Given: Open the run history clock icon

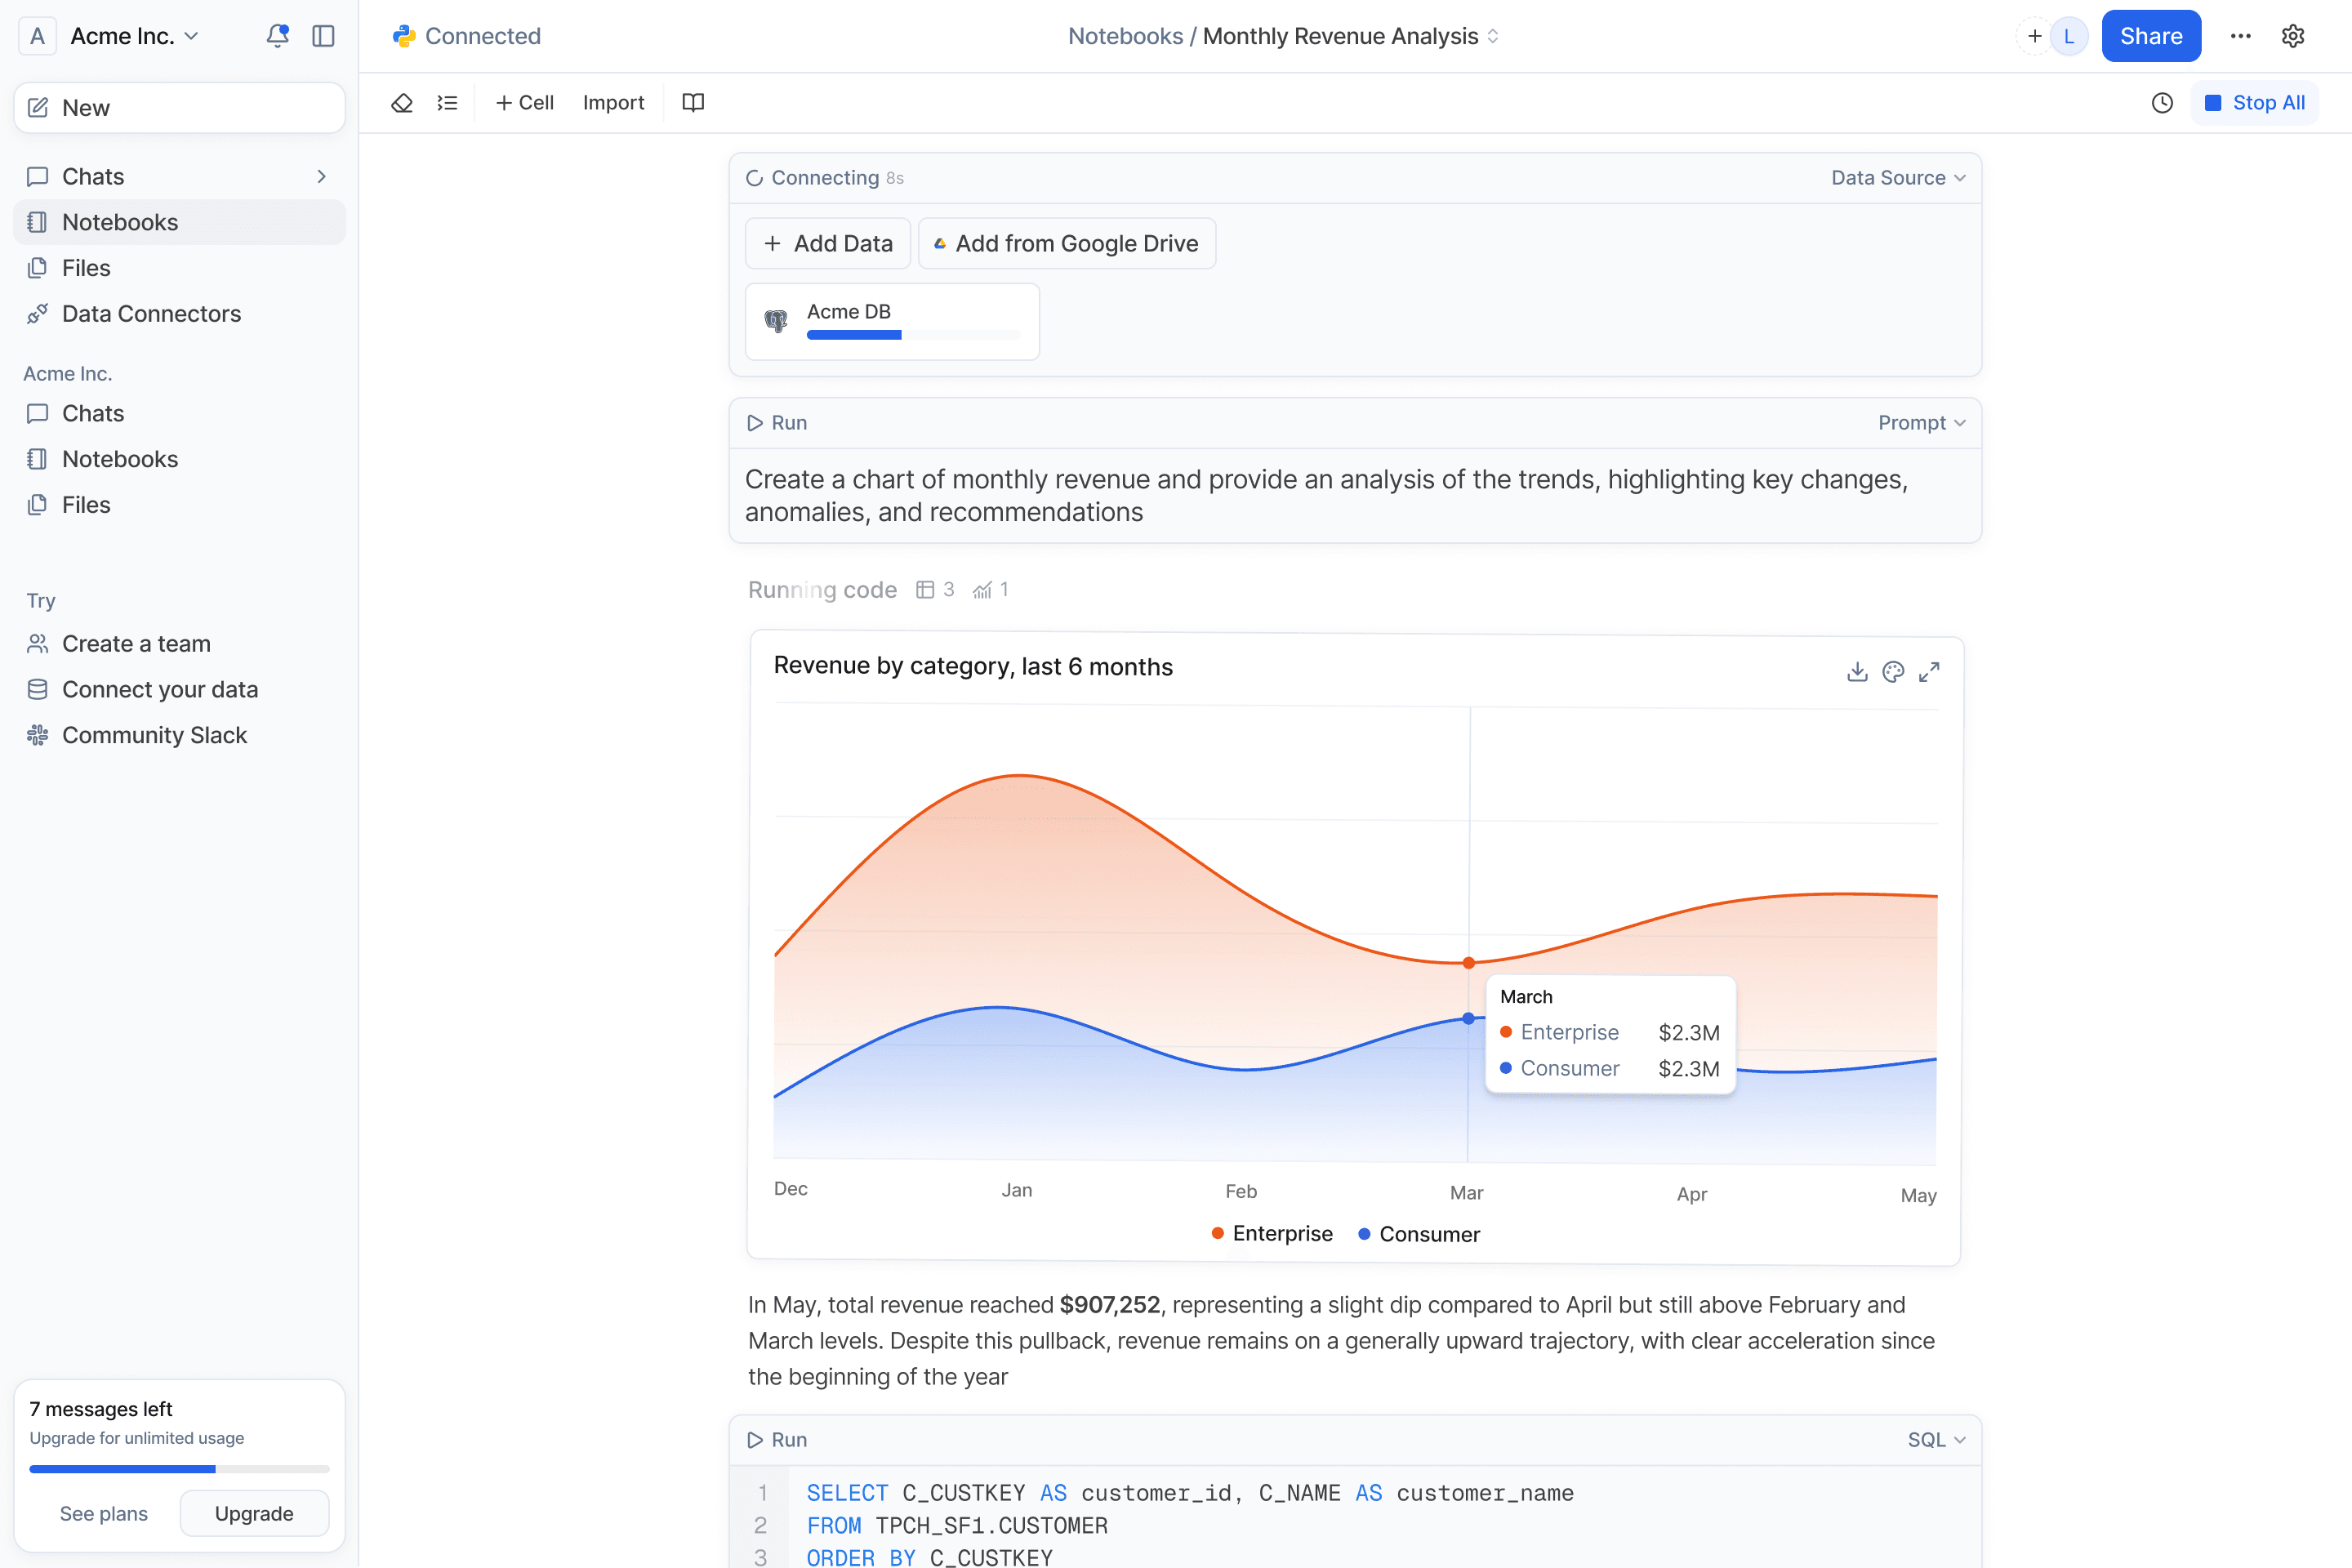Looking at the screenshot, I should tap(2162, 103).
